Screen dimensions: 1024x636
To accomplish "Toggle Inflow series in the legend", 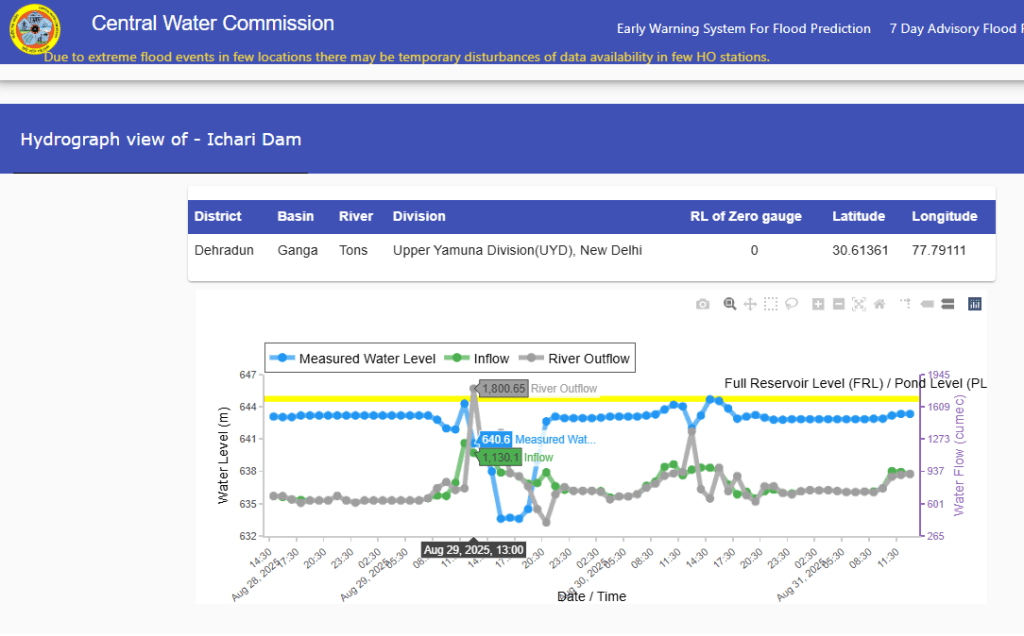I will pos(479,358).
